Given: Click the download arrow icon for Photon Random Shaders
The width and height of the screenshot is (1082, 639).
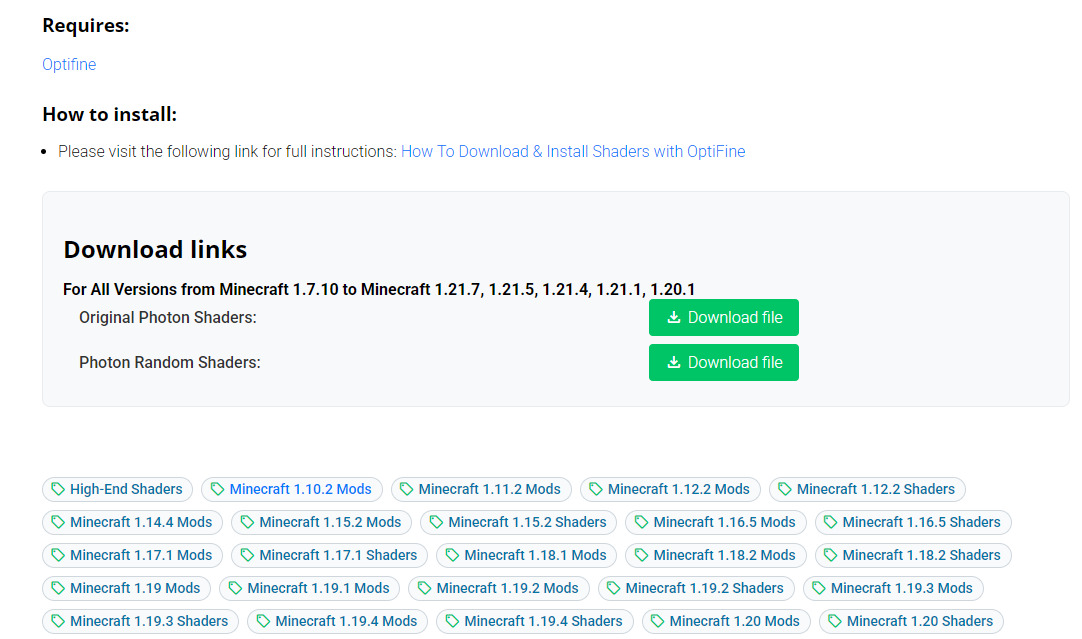Looking at the screenshot, I should pos(673,362).
